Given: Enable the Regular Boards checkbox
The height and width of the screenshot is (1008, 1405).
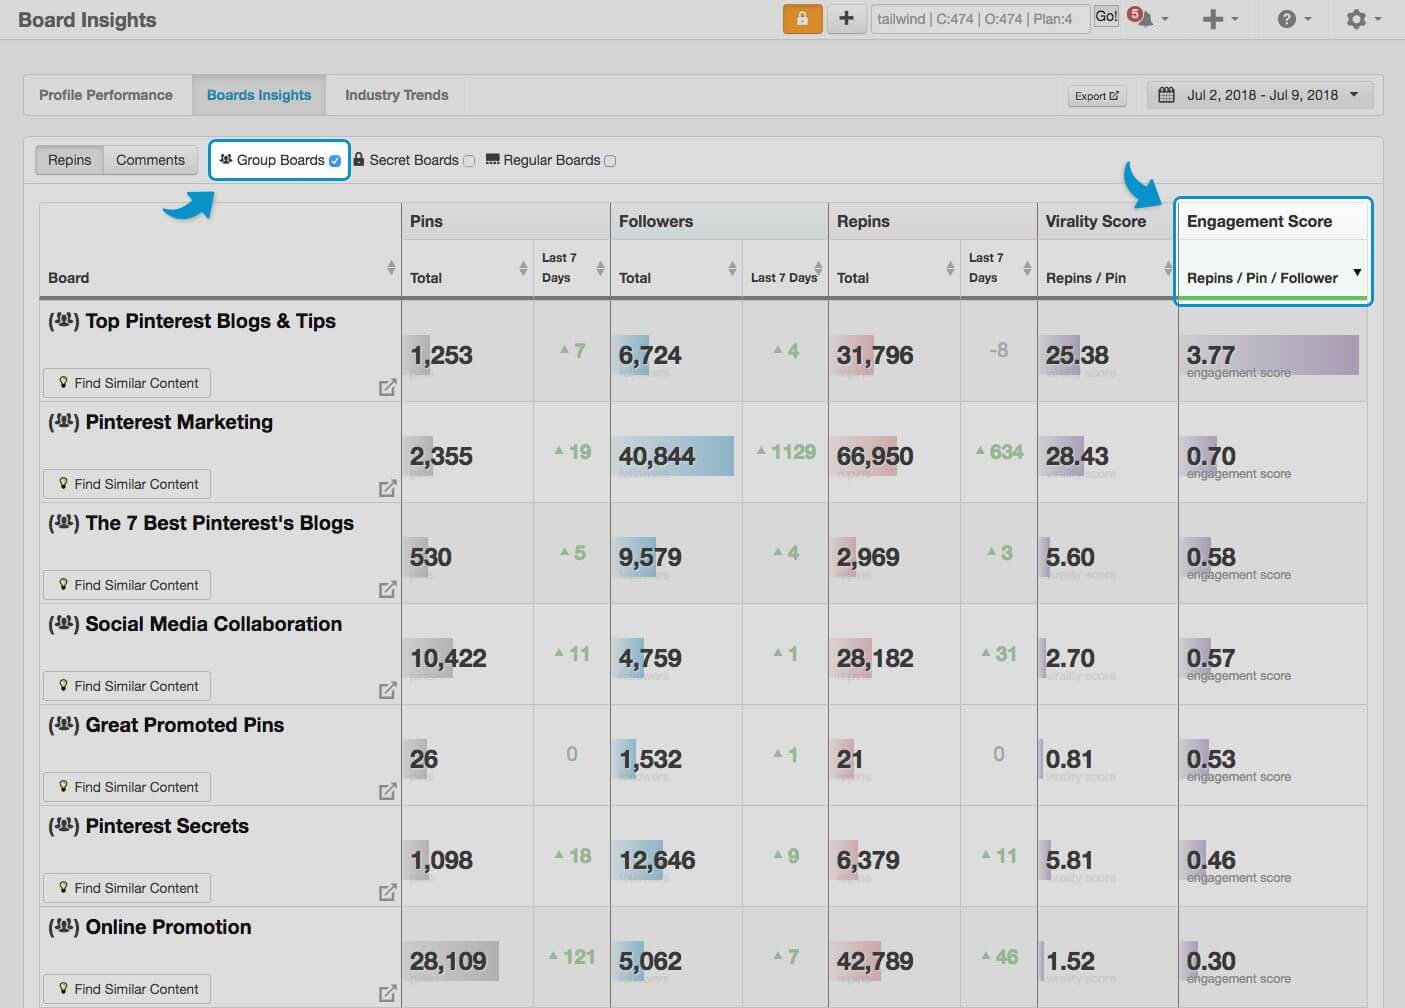Looking at the screenshot, I should [610, 161].
